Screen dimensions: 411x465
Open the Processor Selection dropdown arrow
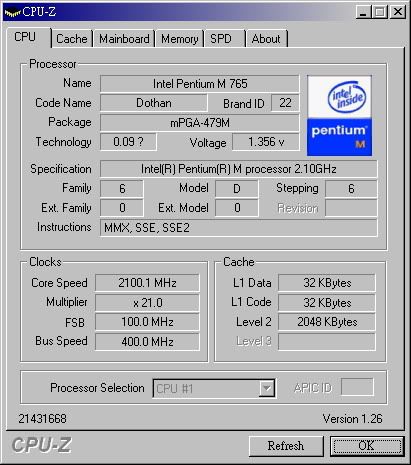click(x=267, y=388)
